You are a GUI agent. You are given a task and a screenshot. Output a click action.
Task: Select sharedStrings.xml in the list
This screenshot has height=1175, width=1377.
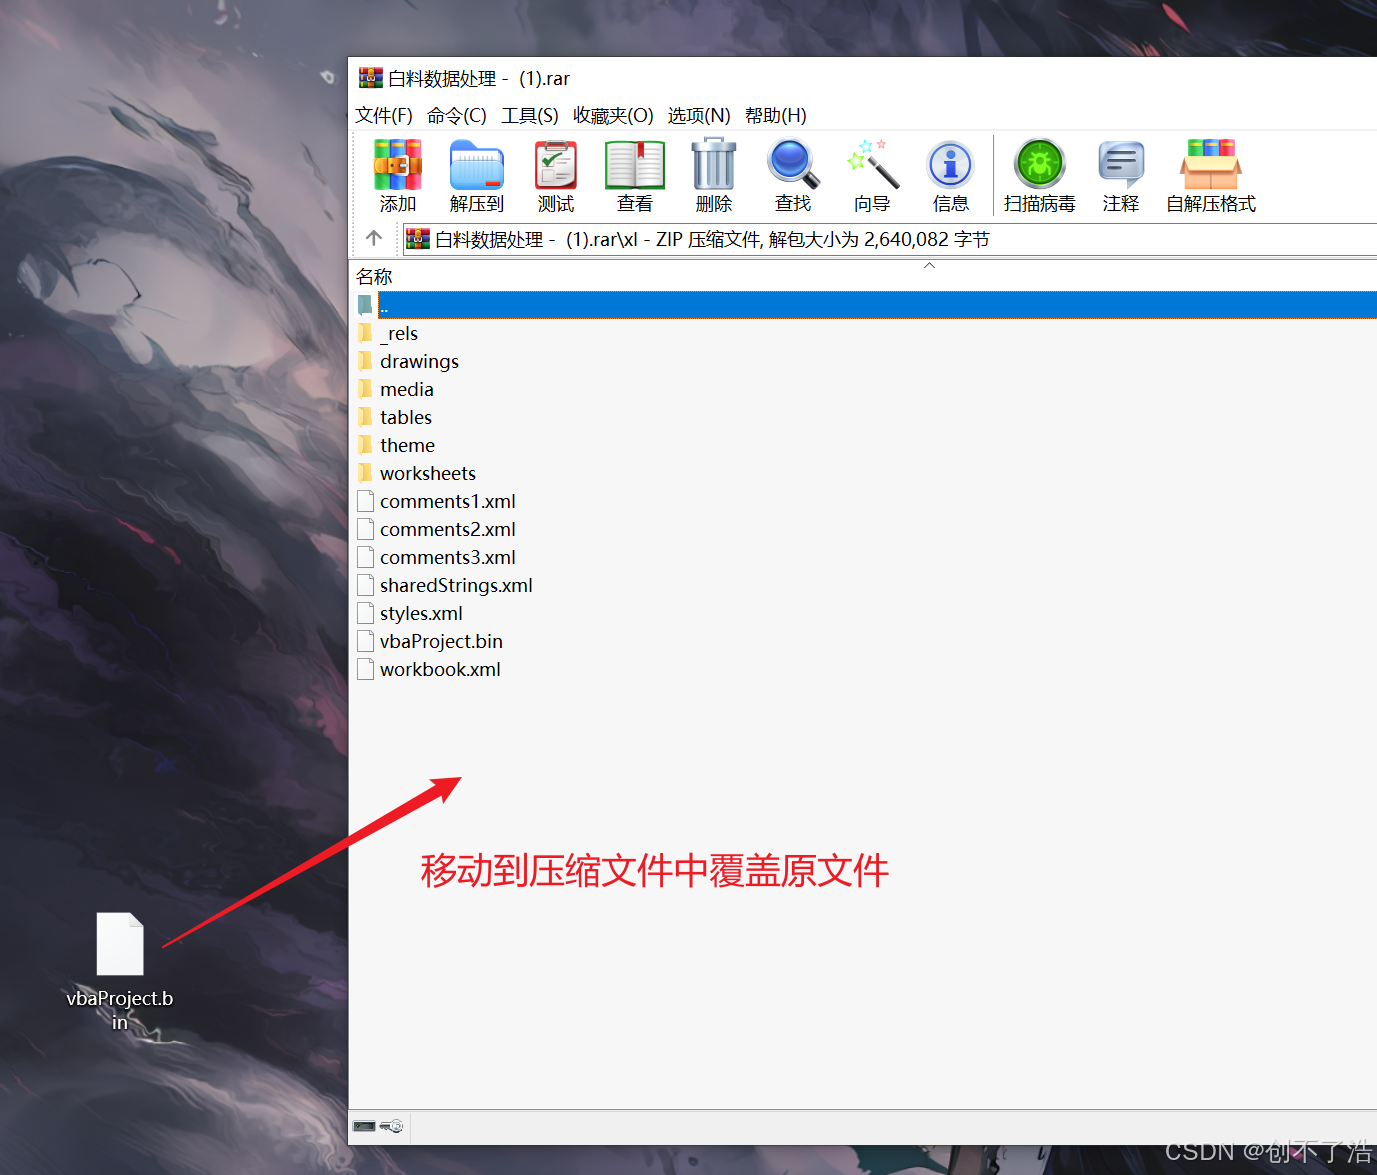(456, 585)
